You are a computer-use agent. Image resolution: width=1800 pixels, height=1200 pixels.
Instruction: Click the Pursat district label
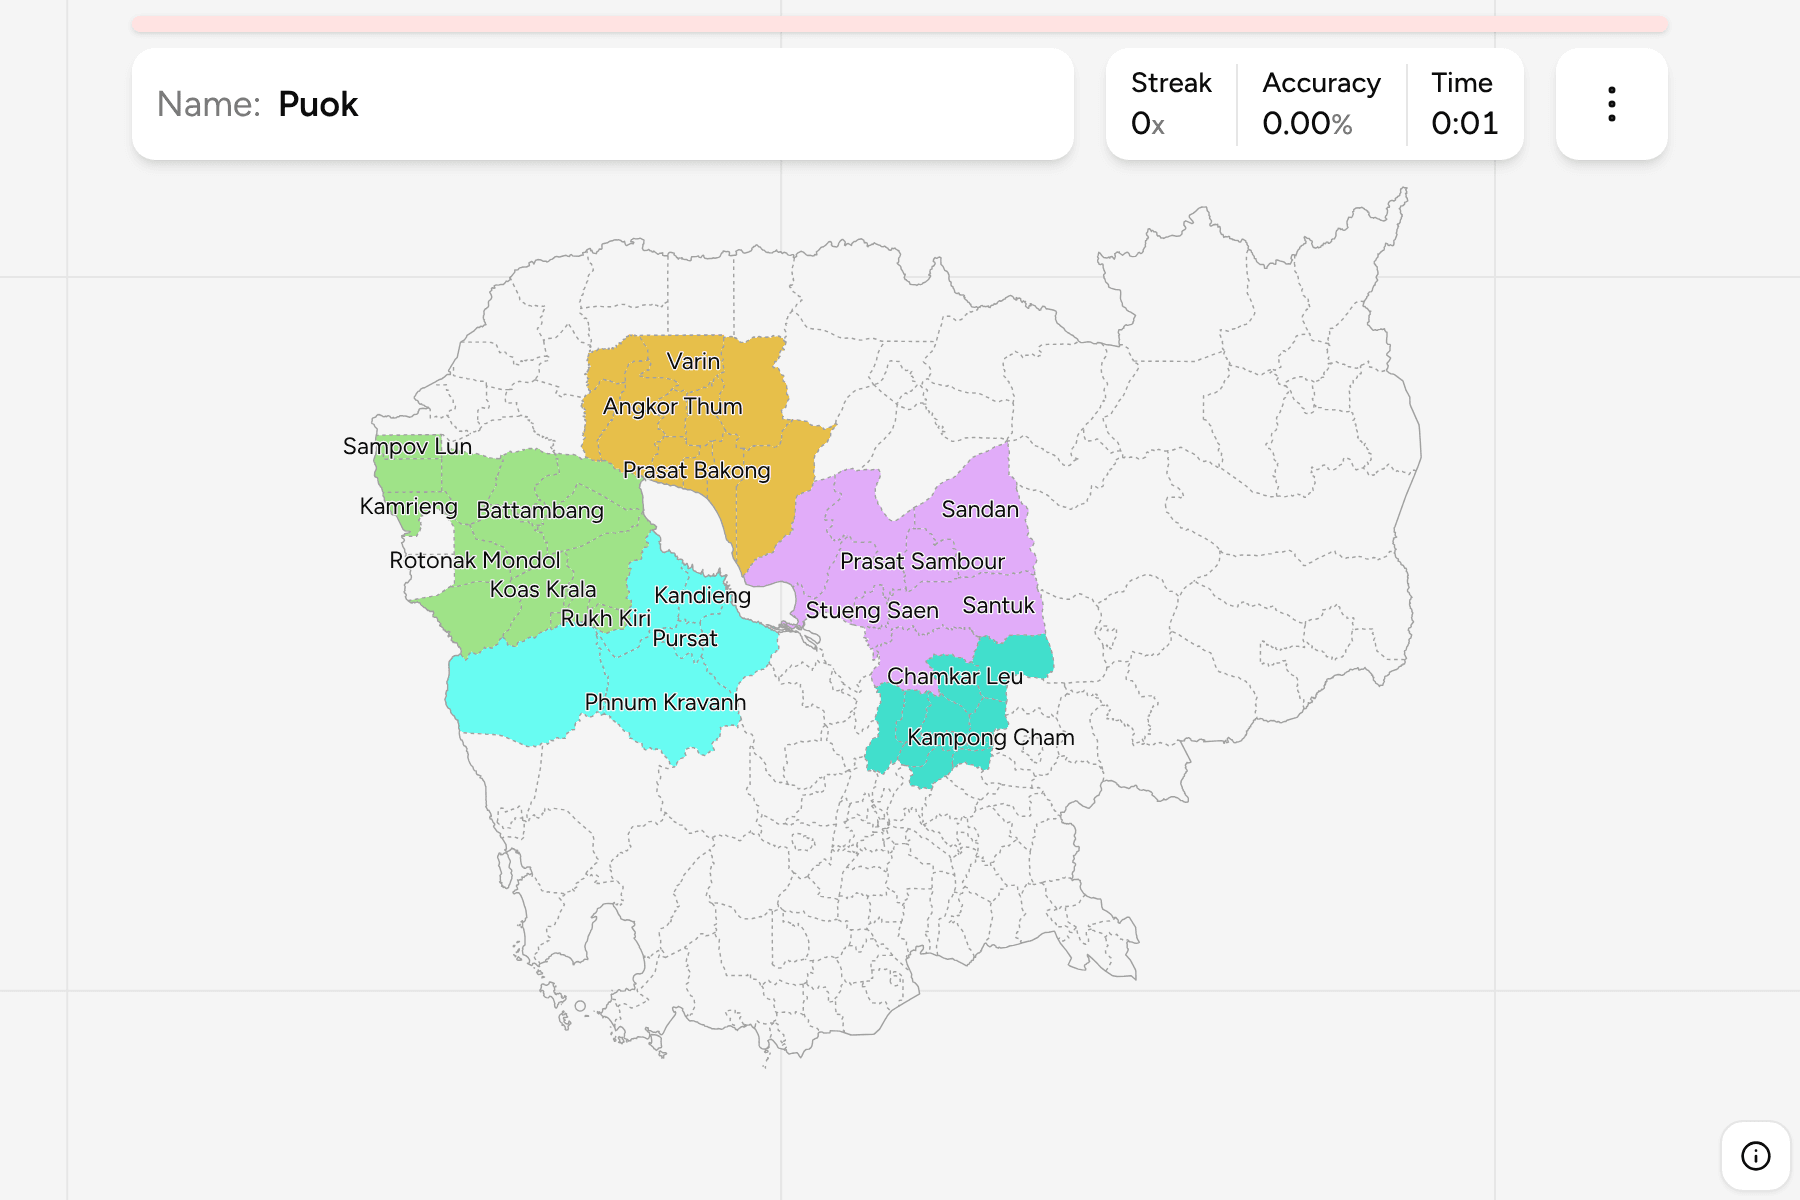point(685,638)
